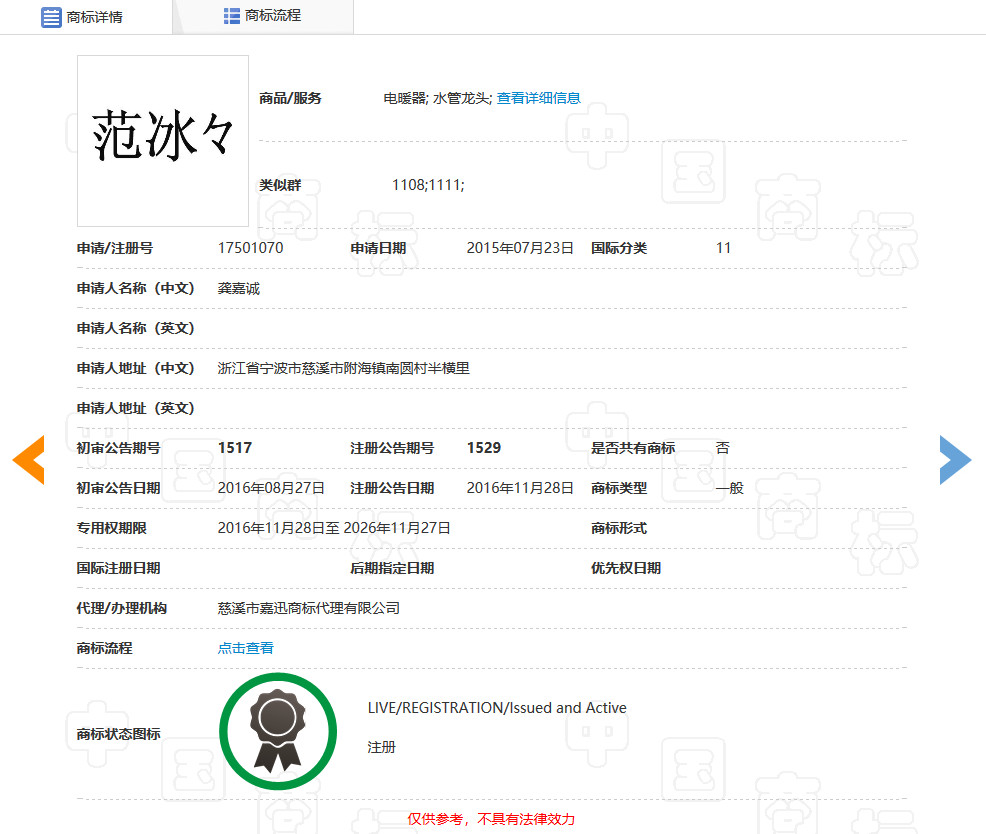
Task: Open the 范冰々 trademark image
Action: click(x=163, y=141)
